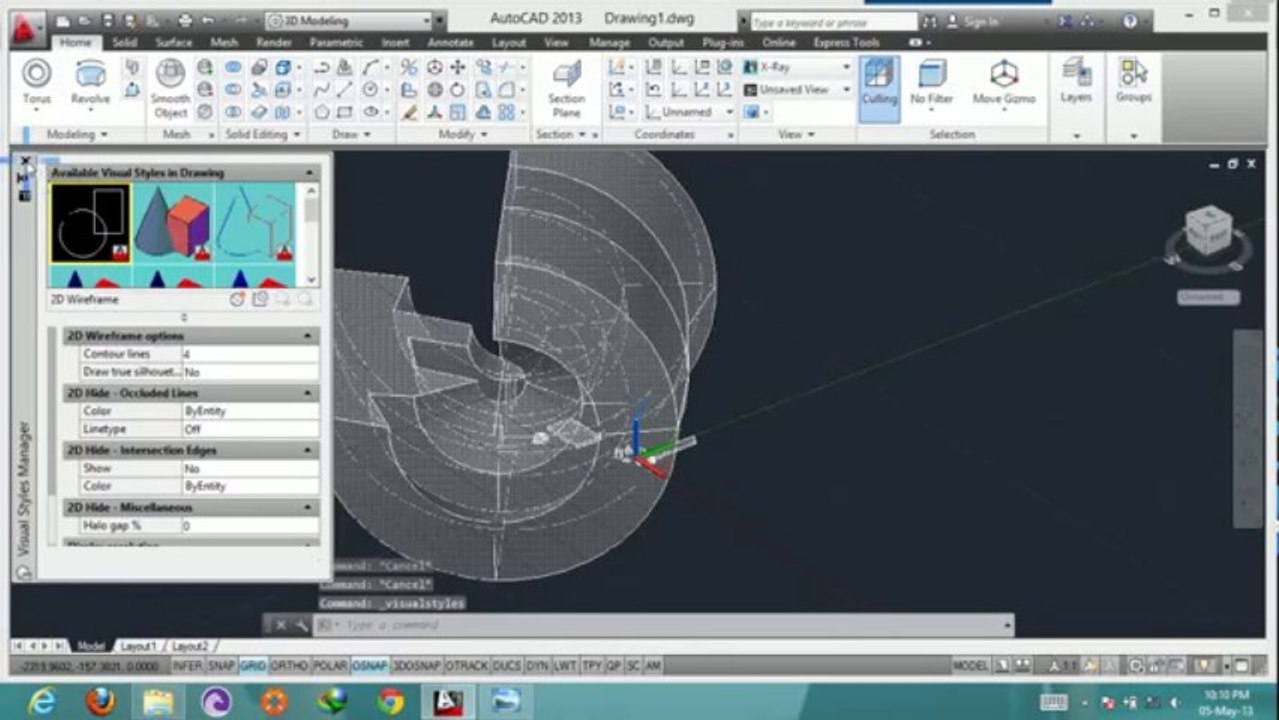The image size is (1279, 720).
Task: Open Chrome from the taskbar
Action: 390,702
